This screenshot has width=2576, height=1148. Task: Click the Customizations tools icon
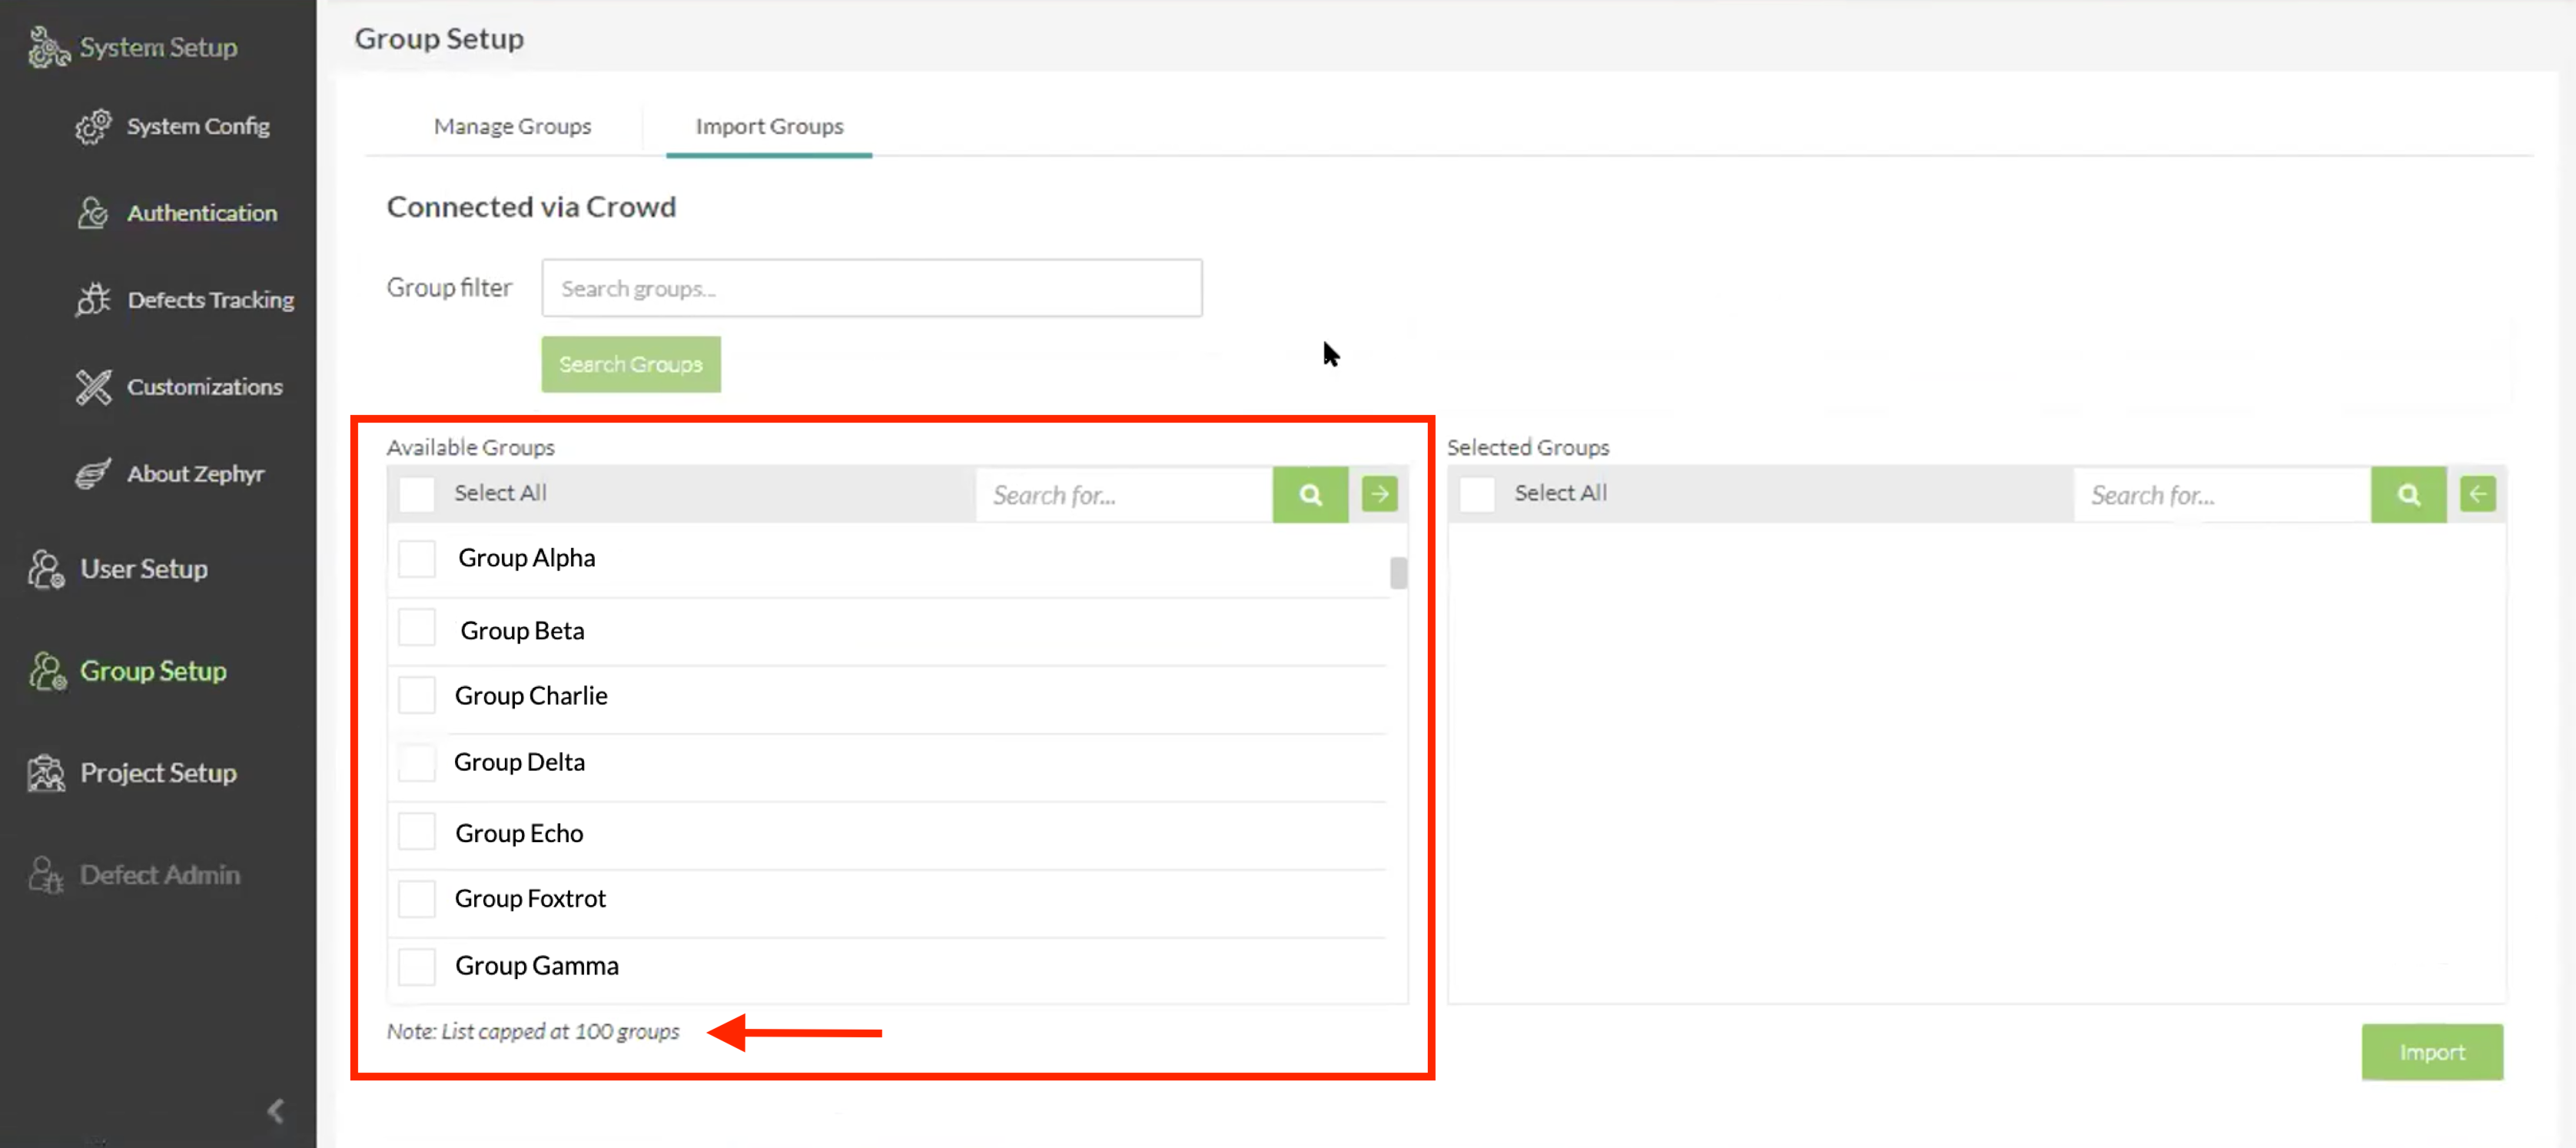coord(94,386)
